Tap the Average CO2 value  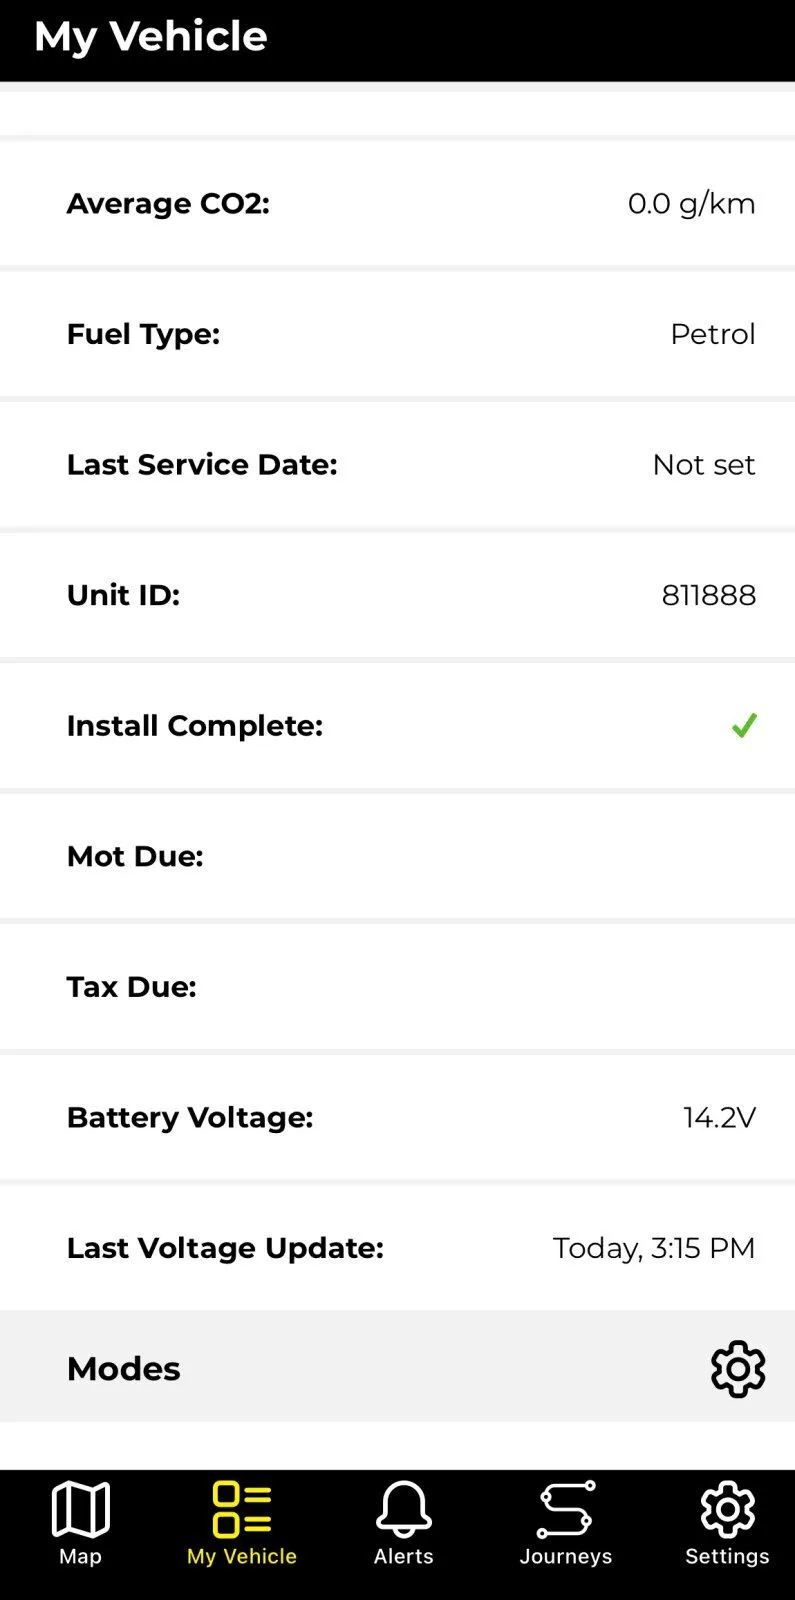[x=691, y=204]
